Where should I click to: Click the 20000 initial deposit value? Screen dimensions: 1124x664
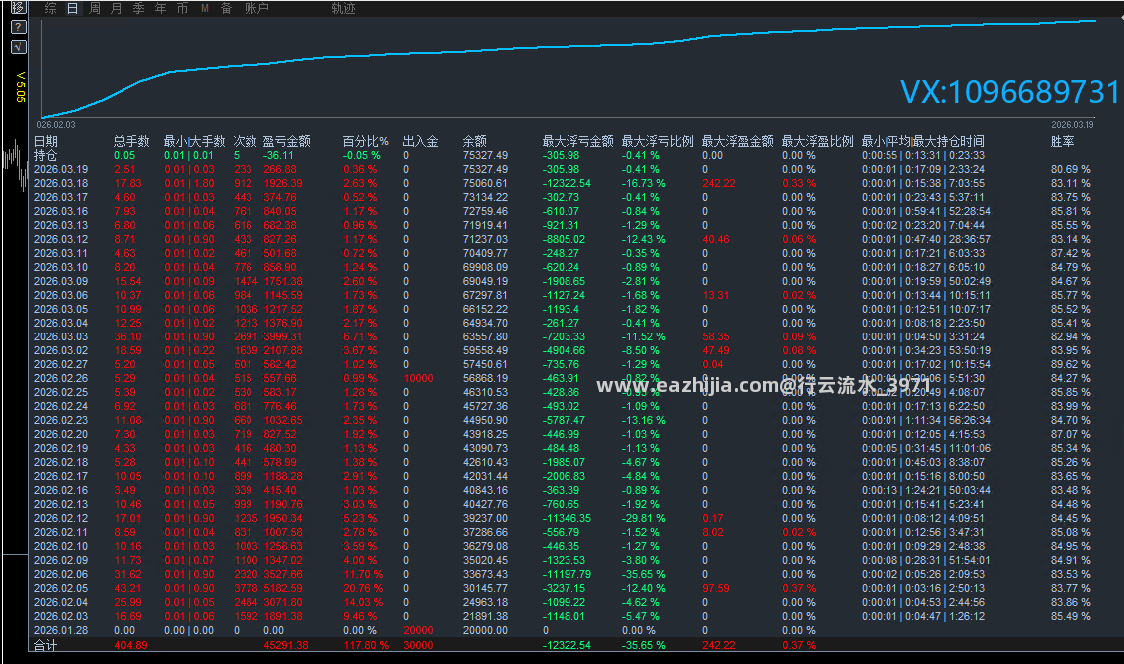click(x=418, y=630)
